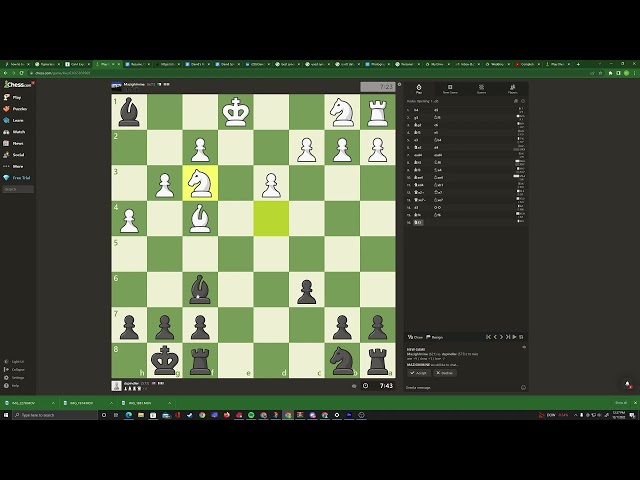This screenshot has width=640, height=480.
Task: Click the browser address bar
Action: (306, 73)
